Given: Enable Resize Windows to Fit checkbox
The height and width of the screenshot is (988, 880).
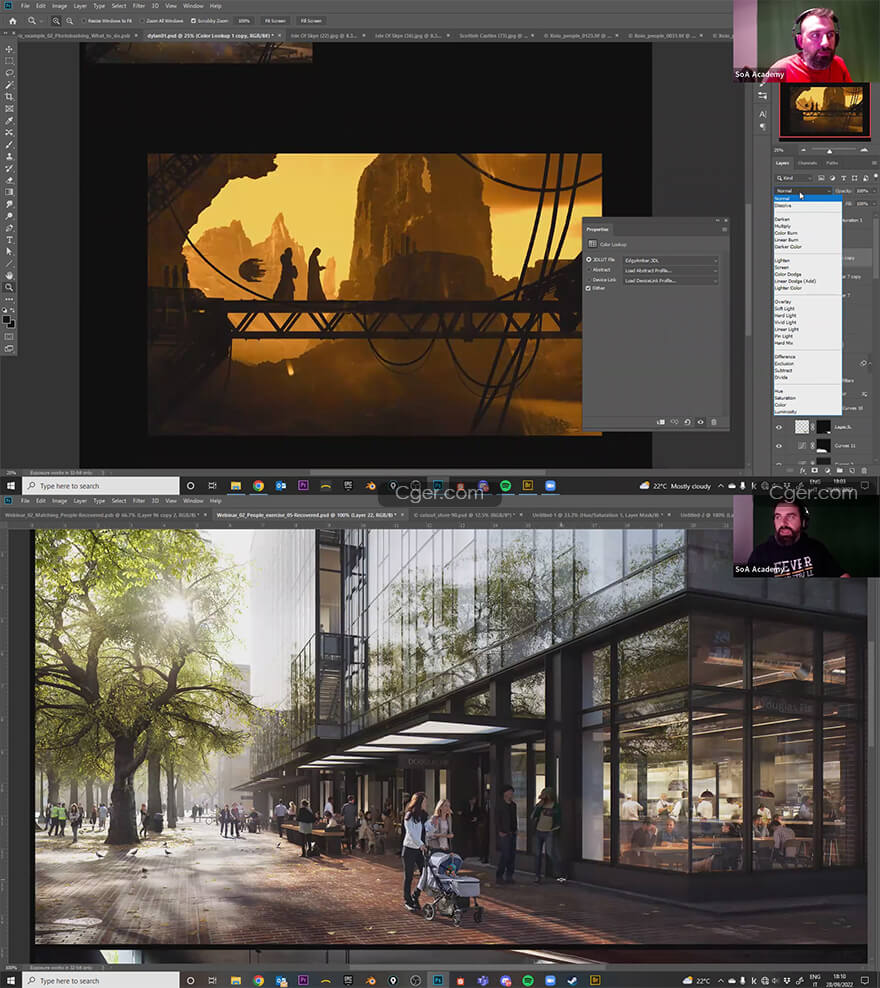Looking at the screenshot, I should point(84,21).
